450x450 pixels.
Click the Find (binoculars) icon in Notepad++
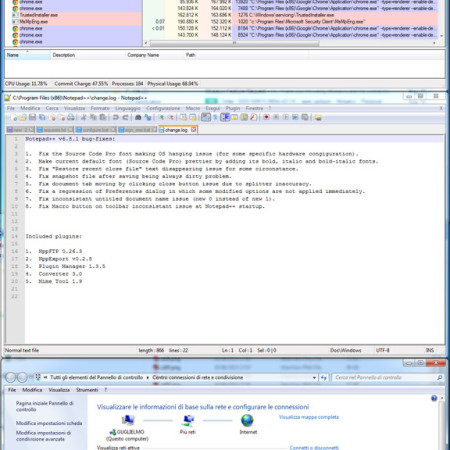138,117
